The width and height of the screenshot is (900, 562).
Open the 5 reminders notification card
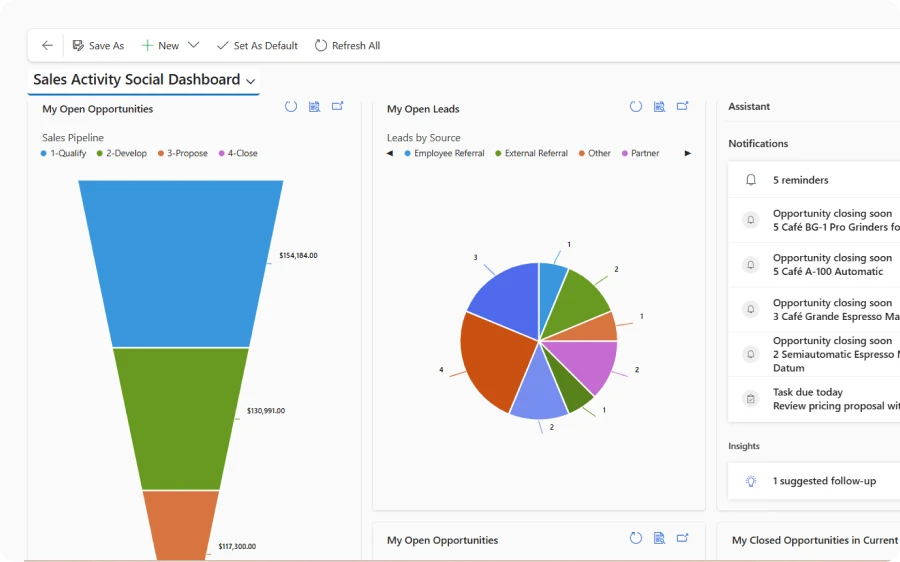click(813, 180)
